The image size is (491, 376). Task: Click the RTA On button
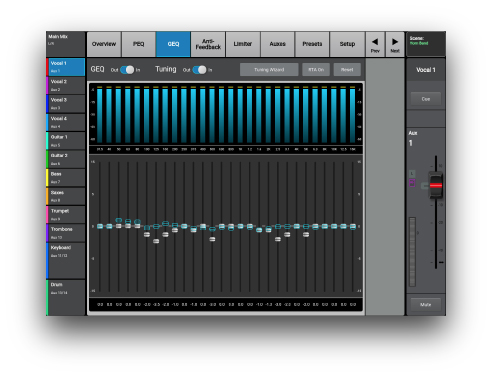[x=316, y=70]
